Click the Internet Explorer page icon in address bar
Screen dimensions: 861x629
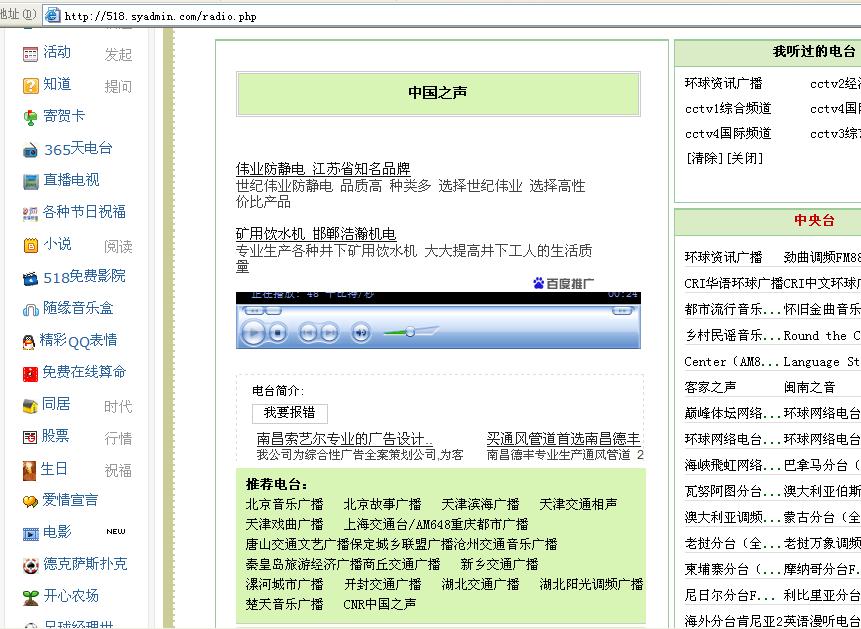[x=52, y=15]
